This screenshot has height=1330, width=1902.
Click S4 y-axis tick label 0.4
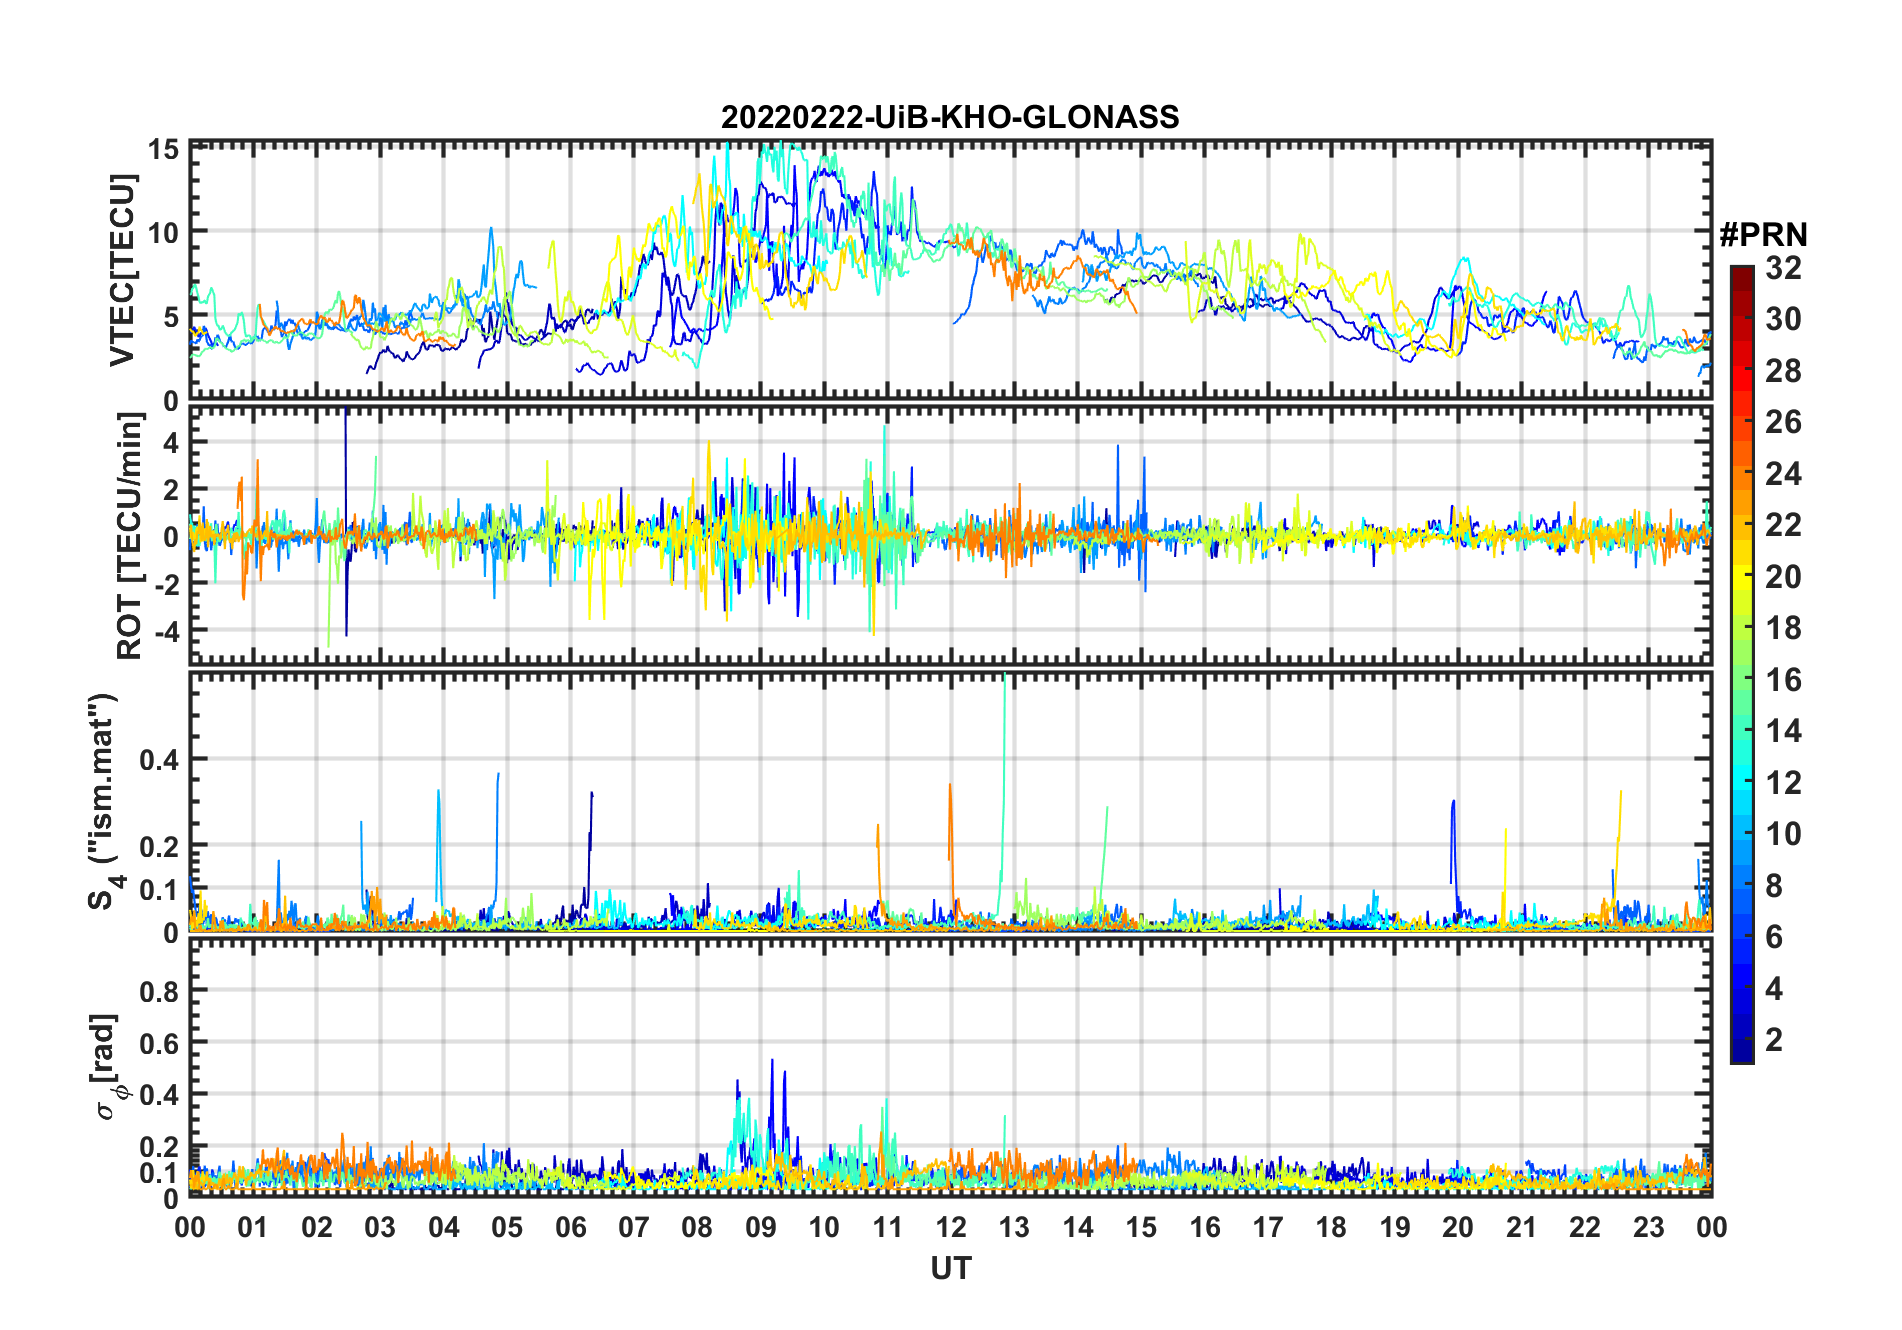point(160,760)
